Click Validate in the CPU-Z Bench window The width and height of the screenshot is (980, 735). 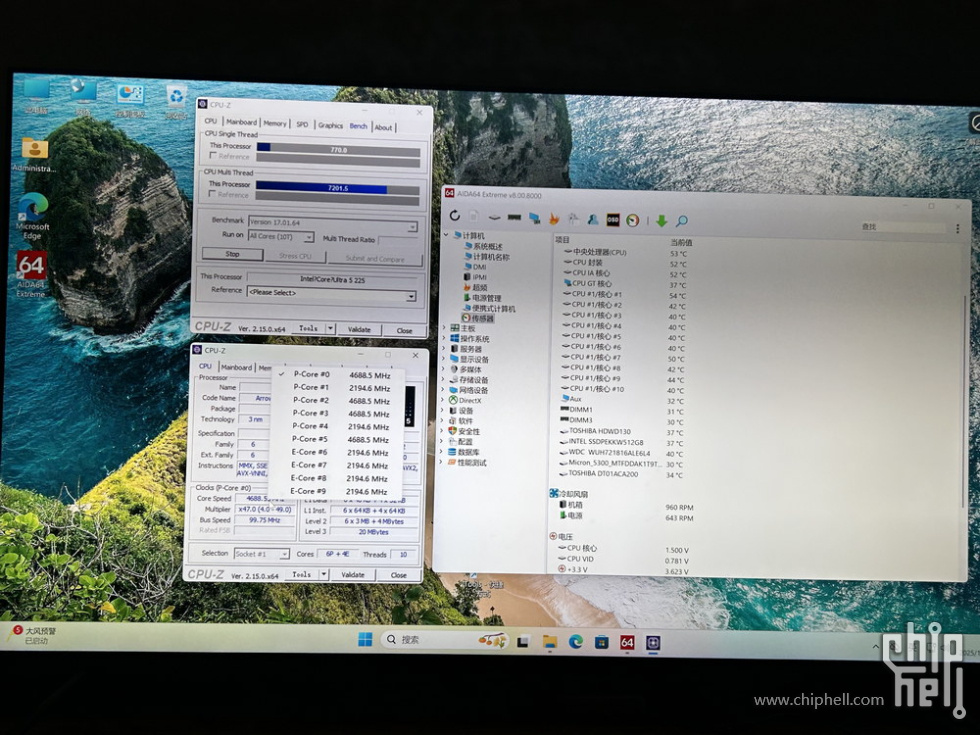point(358,329)
